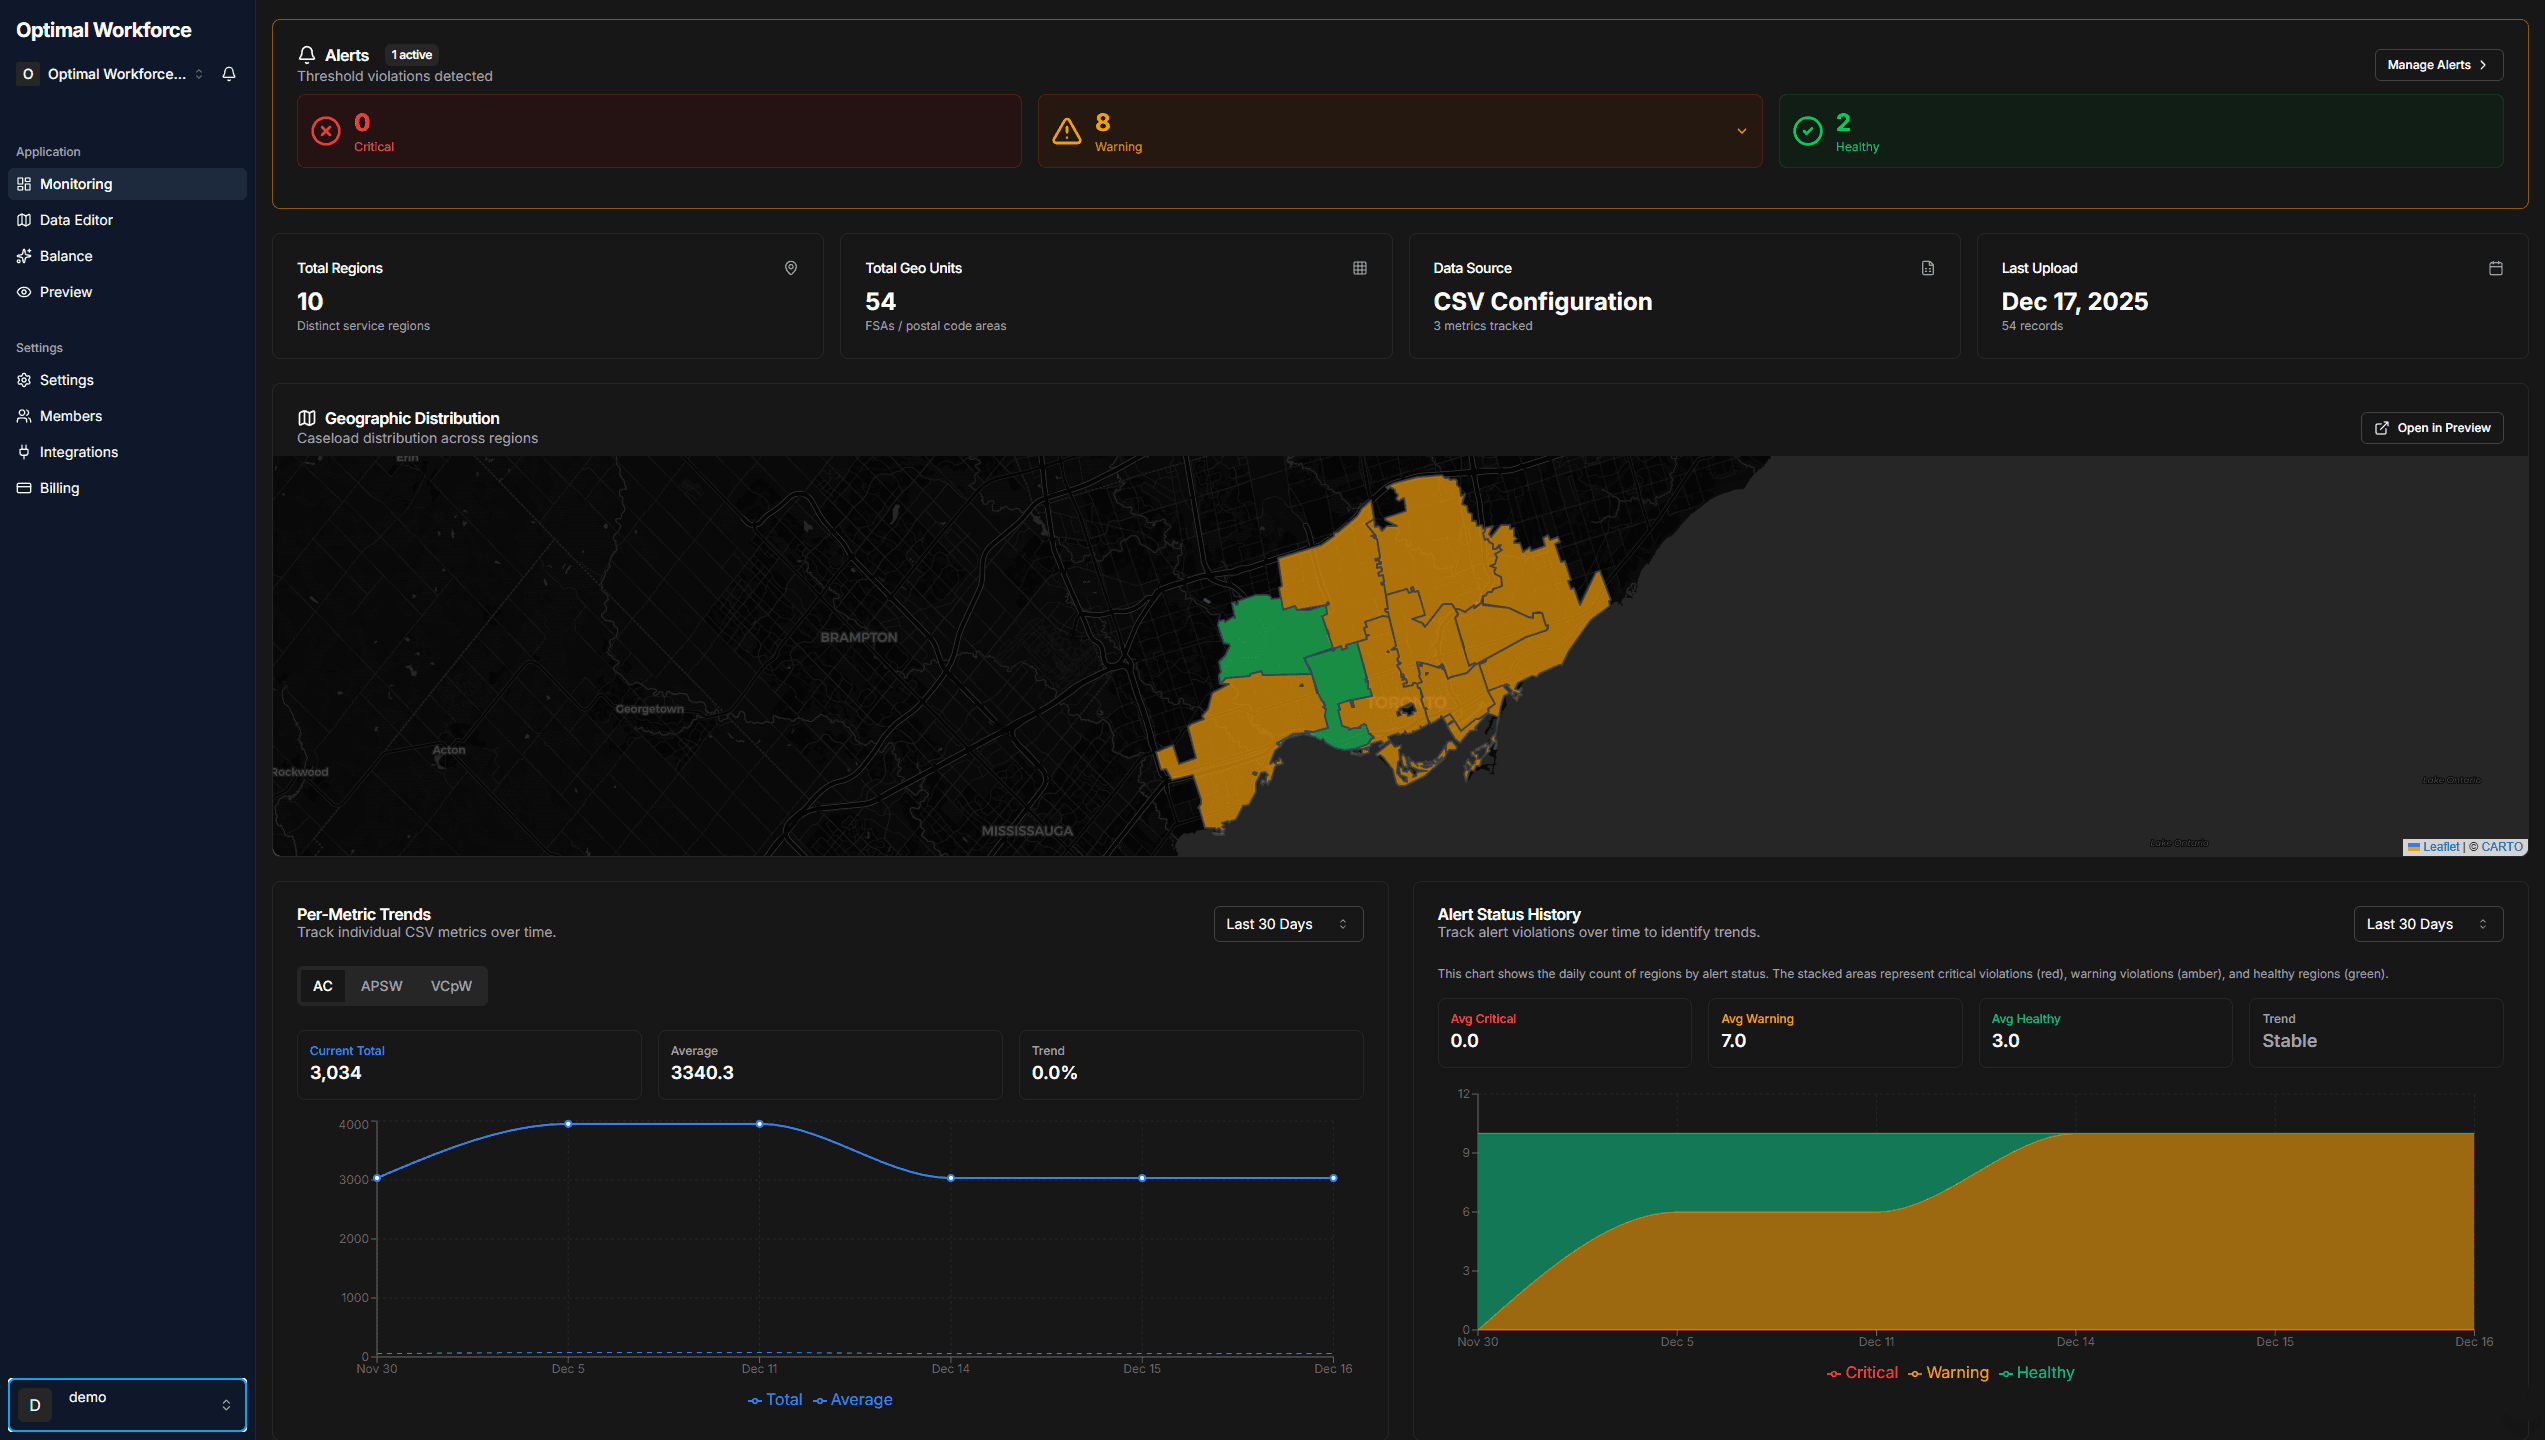Expand the Warning alerts panel chevron
Screen dimensions: 2546x1440
[1740, 131]
